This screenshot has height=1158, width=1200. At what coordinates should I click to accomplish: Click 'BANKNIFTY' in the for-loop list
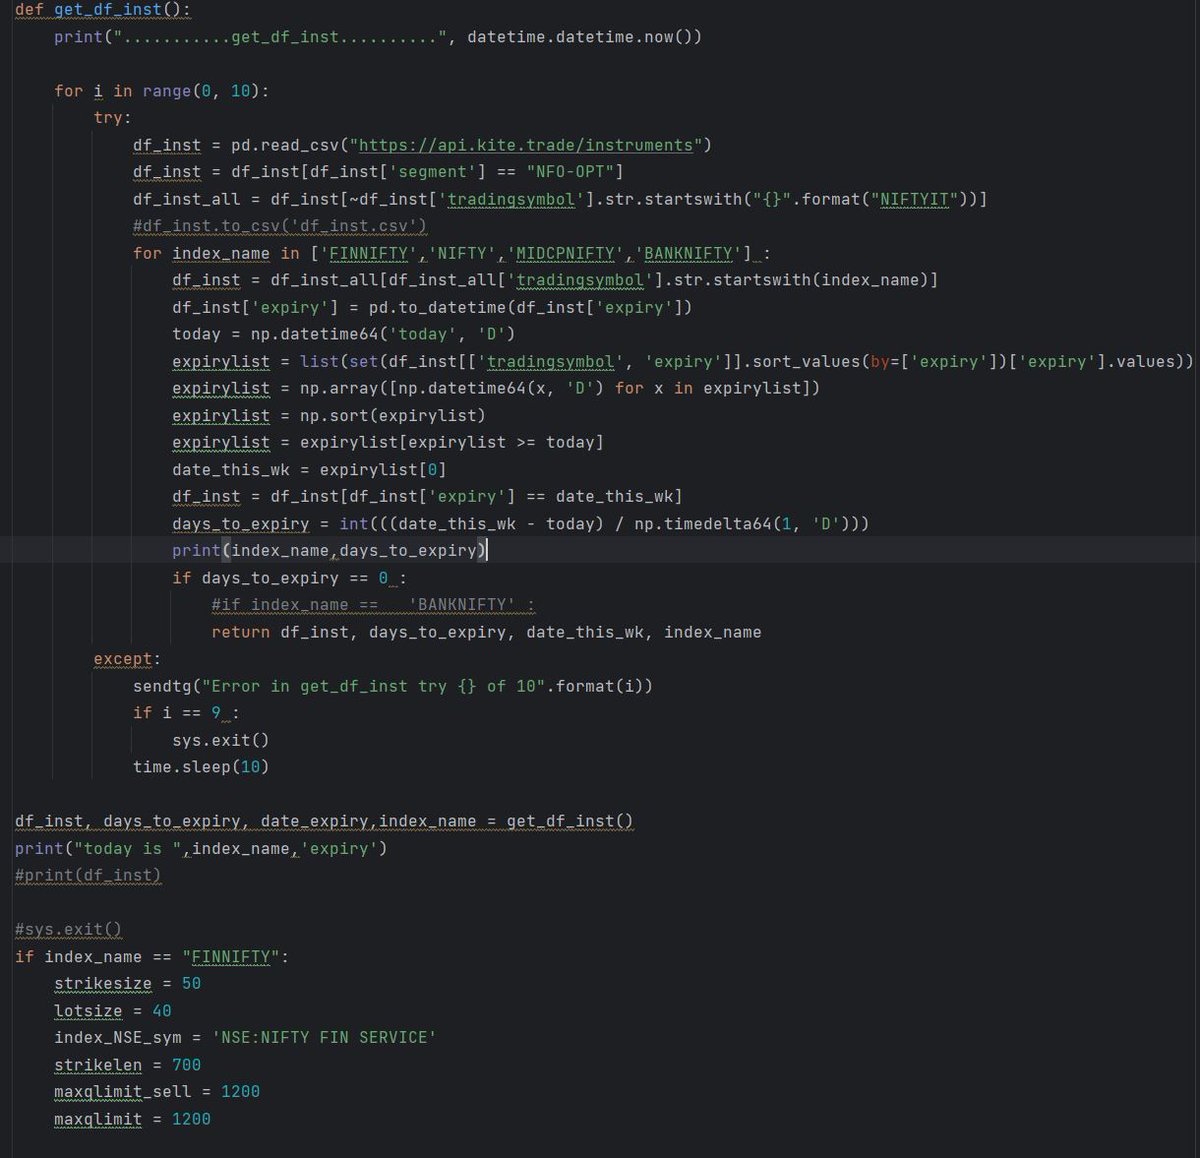click(688, 253)
